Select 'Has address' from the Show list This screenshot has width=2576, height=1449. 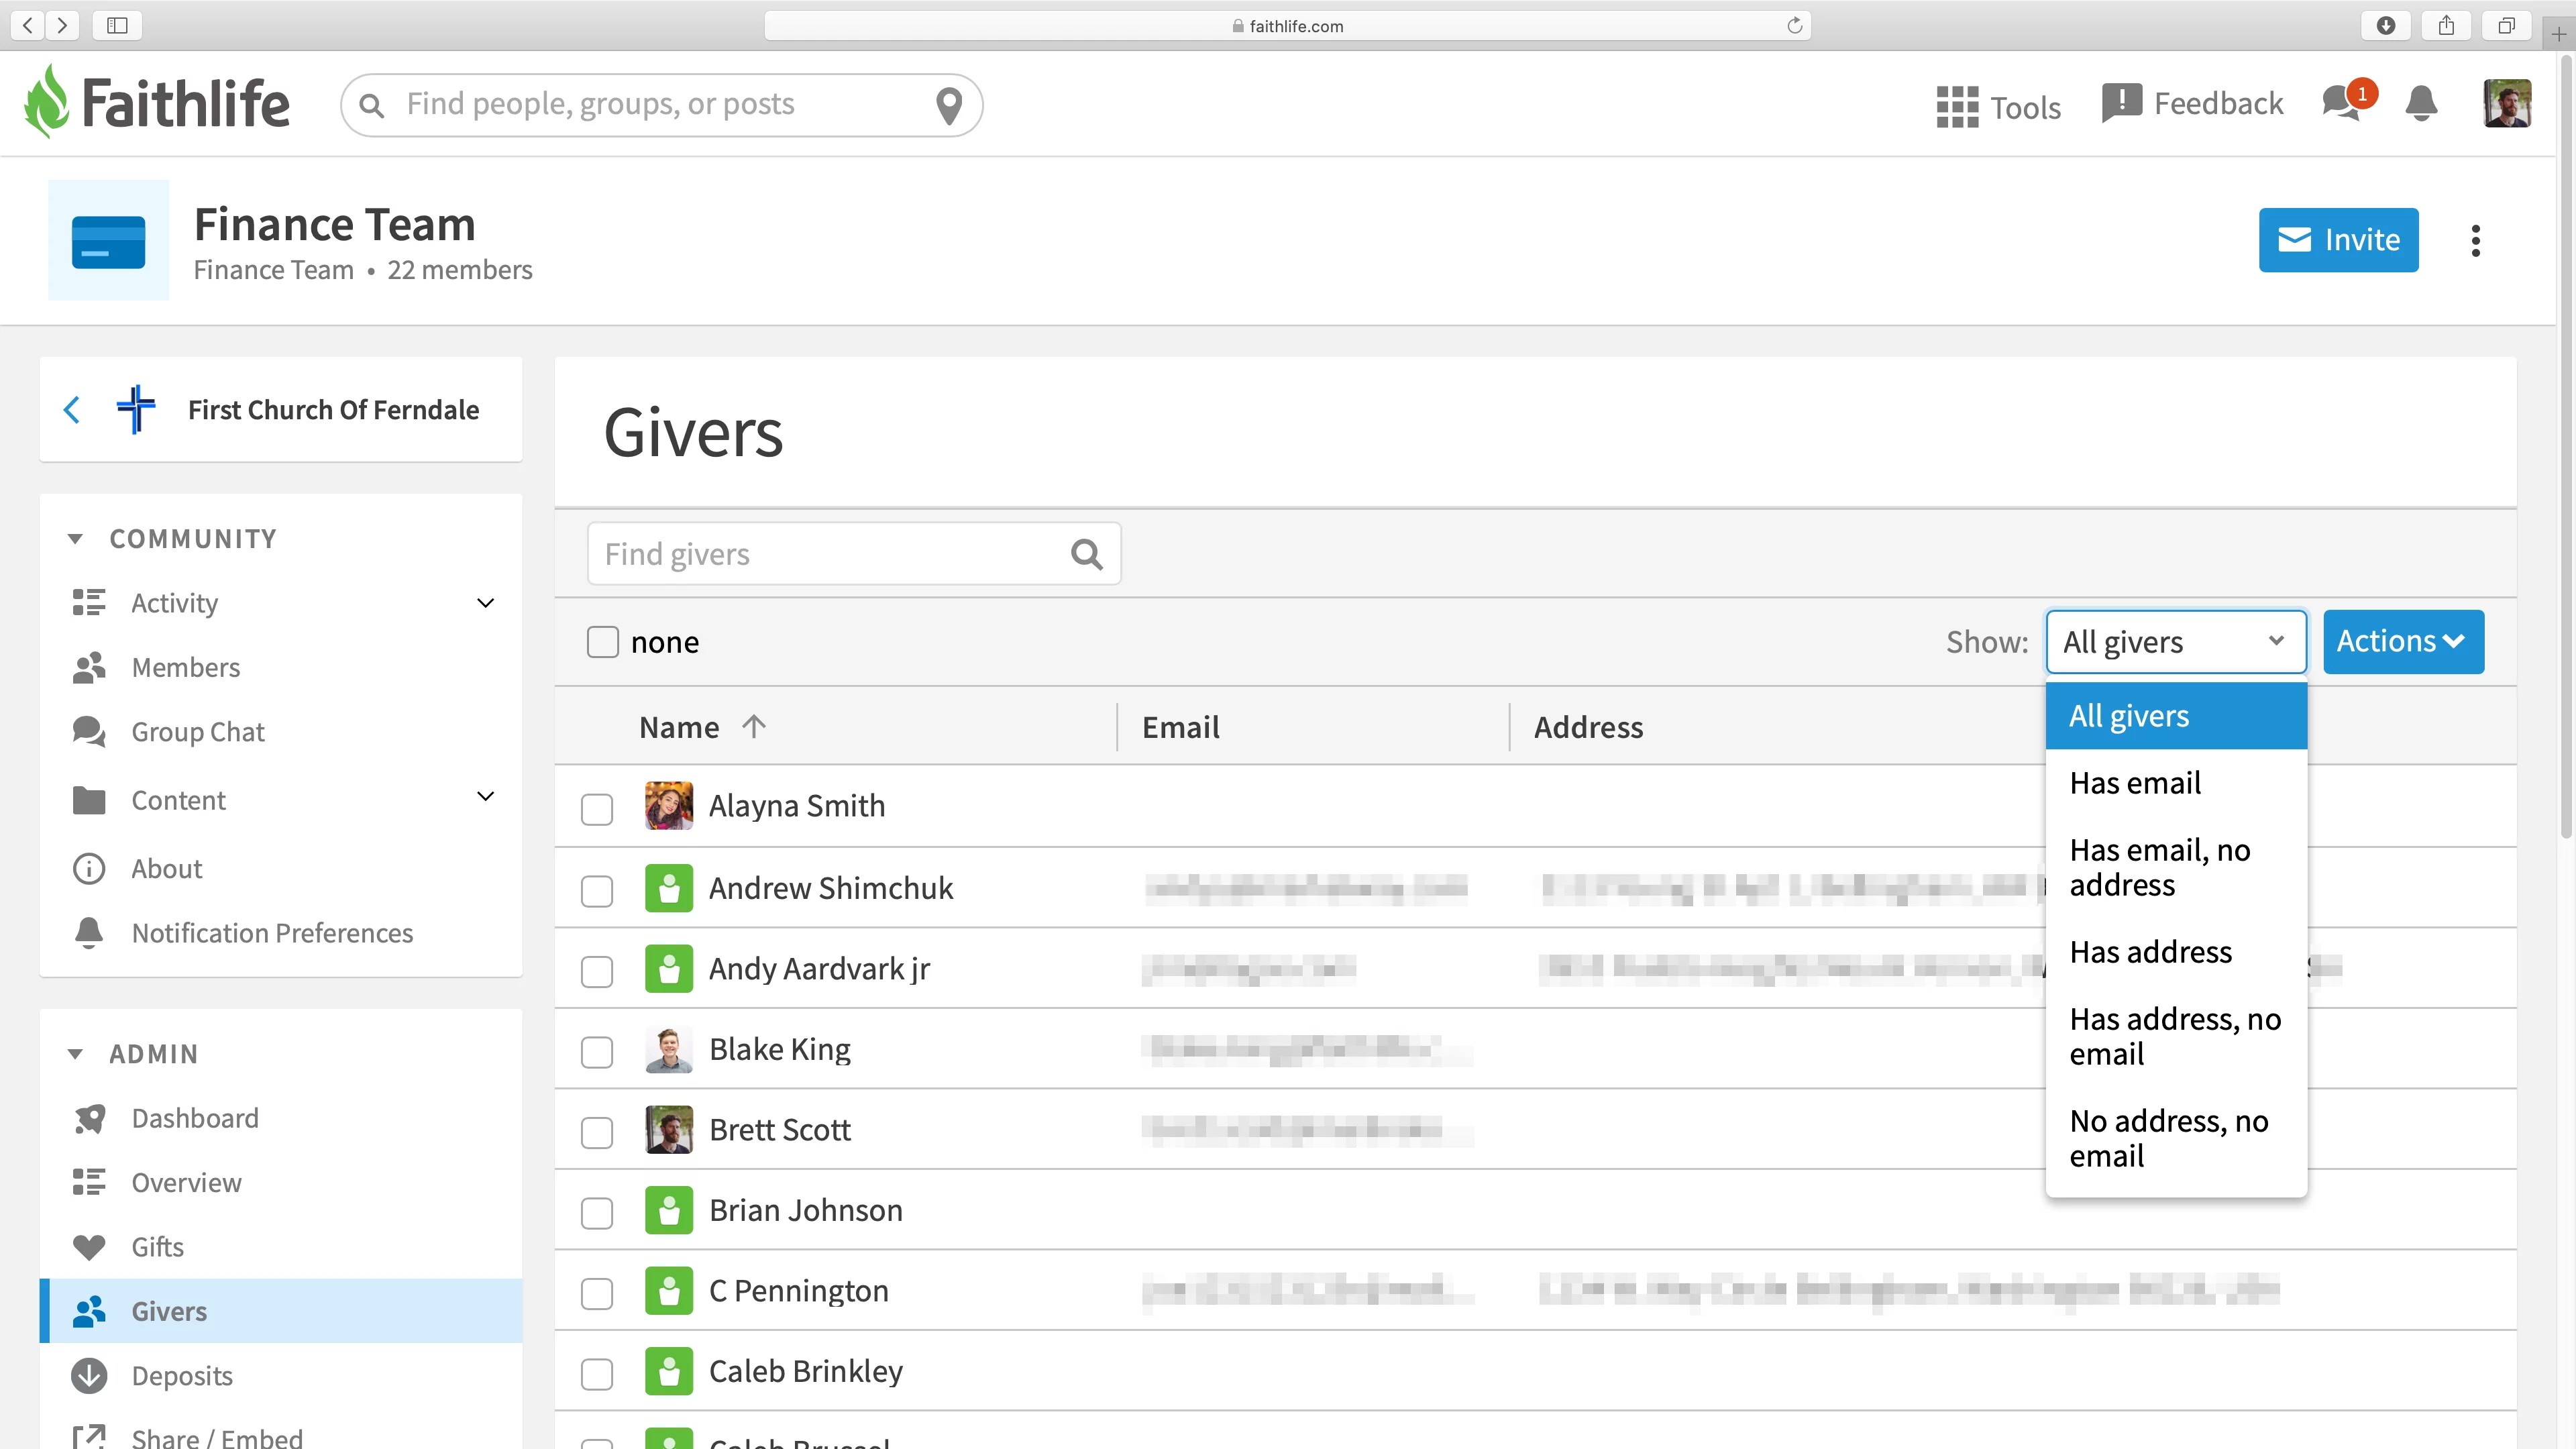tap(2150, 952)
